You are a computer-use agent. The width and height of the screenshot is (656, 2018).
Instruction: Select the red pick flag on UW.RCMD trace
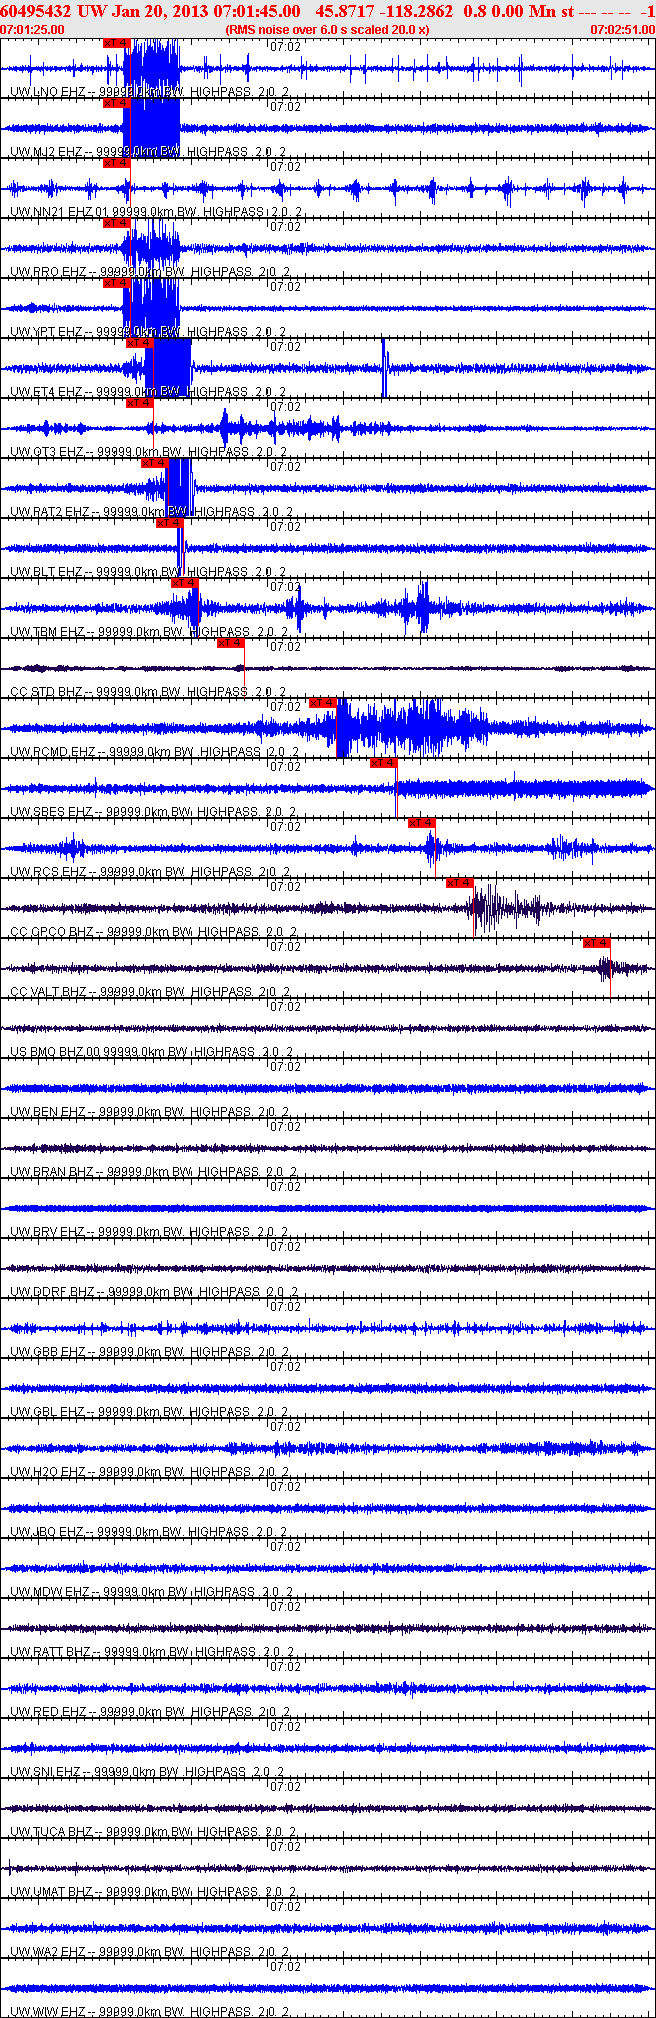(x=323, y=703)
